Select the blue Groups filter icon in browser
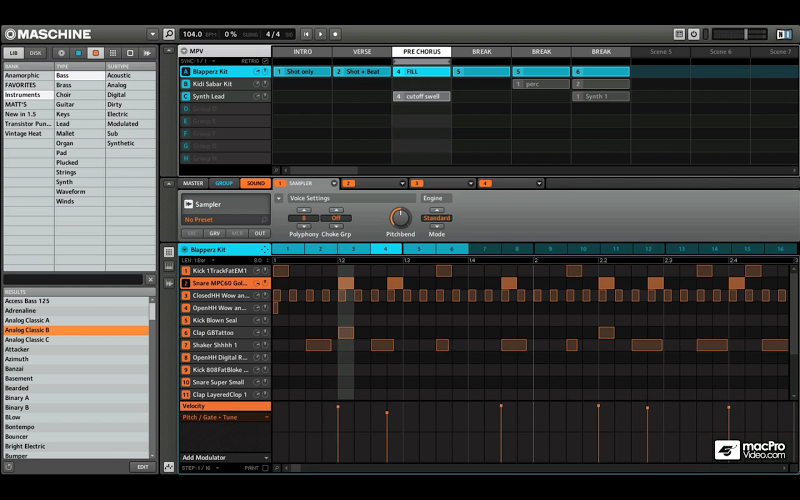This screenshot has width=800, height=500. [x=78, y=53]
